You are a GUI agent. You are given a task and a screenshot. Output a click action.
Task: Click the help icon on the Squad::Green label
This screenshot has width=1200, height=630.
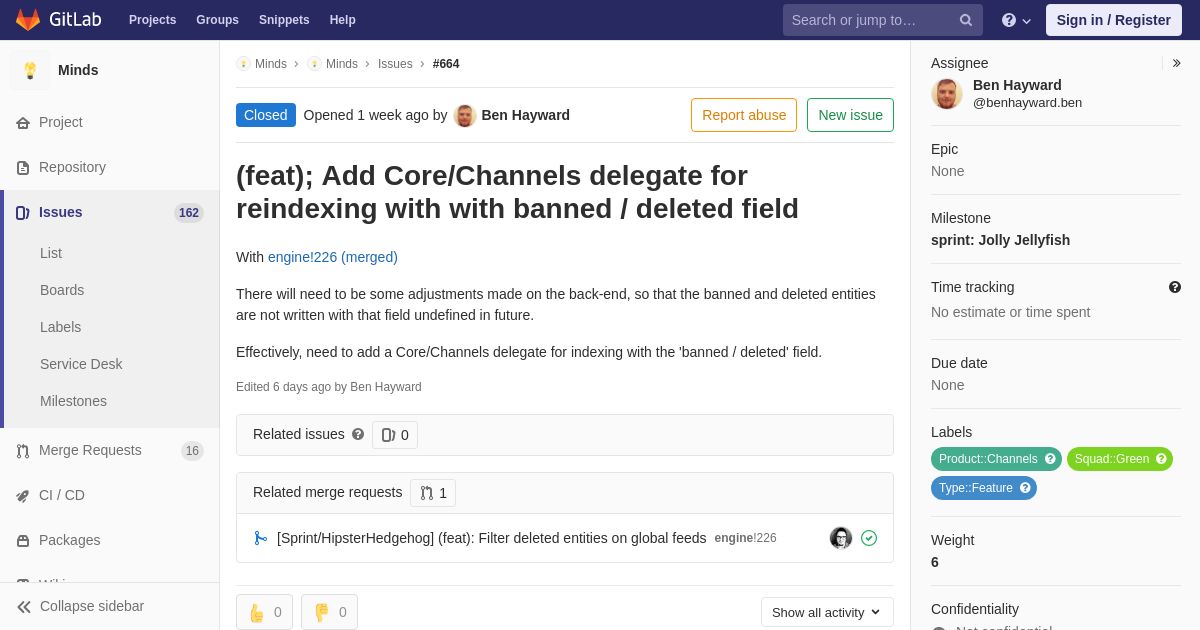[1161, 459]
